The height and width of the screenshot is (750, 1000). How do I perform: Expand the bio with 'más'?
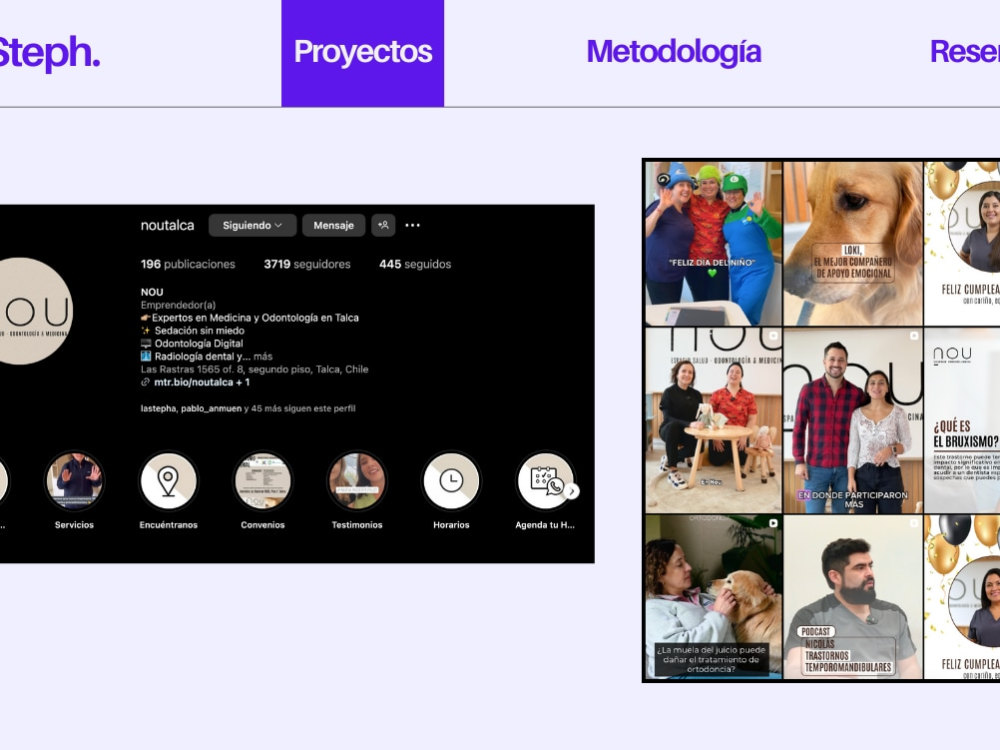[263, 357]
